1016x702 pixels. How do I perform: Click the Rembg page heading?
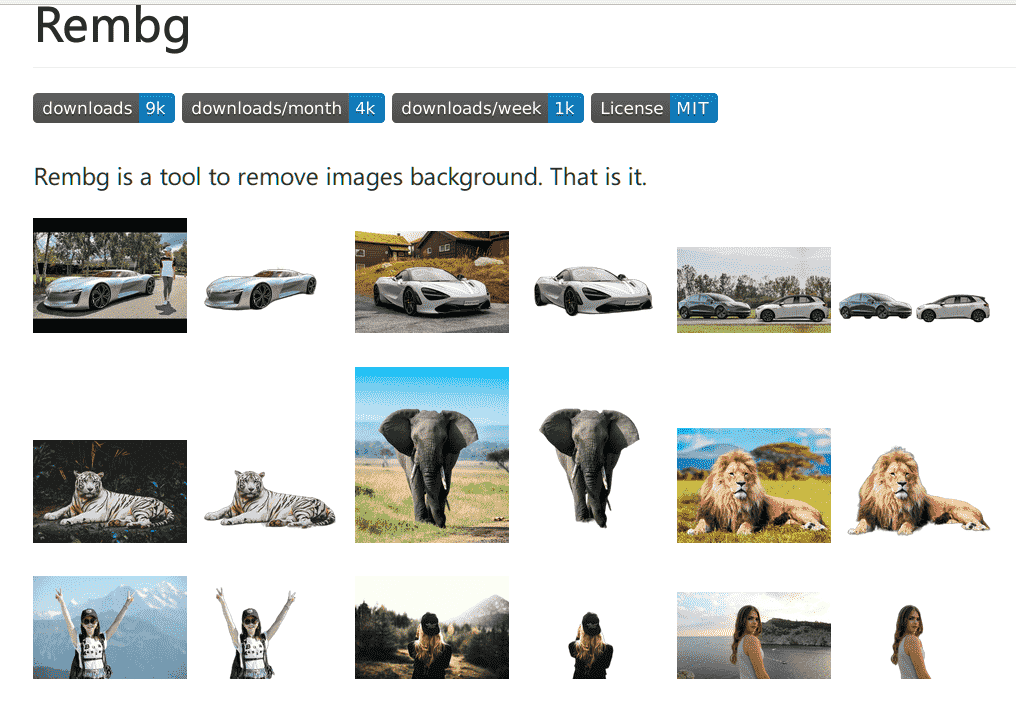tap(112, 27)
